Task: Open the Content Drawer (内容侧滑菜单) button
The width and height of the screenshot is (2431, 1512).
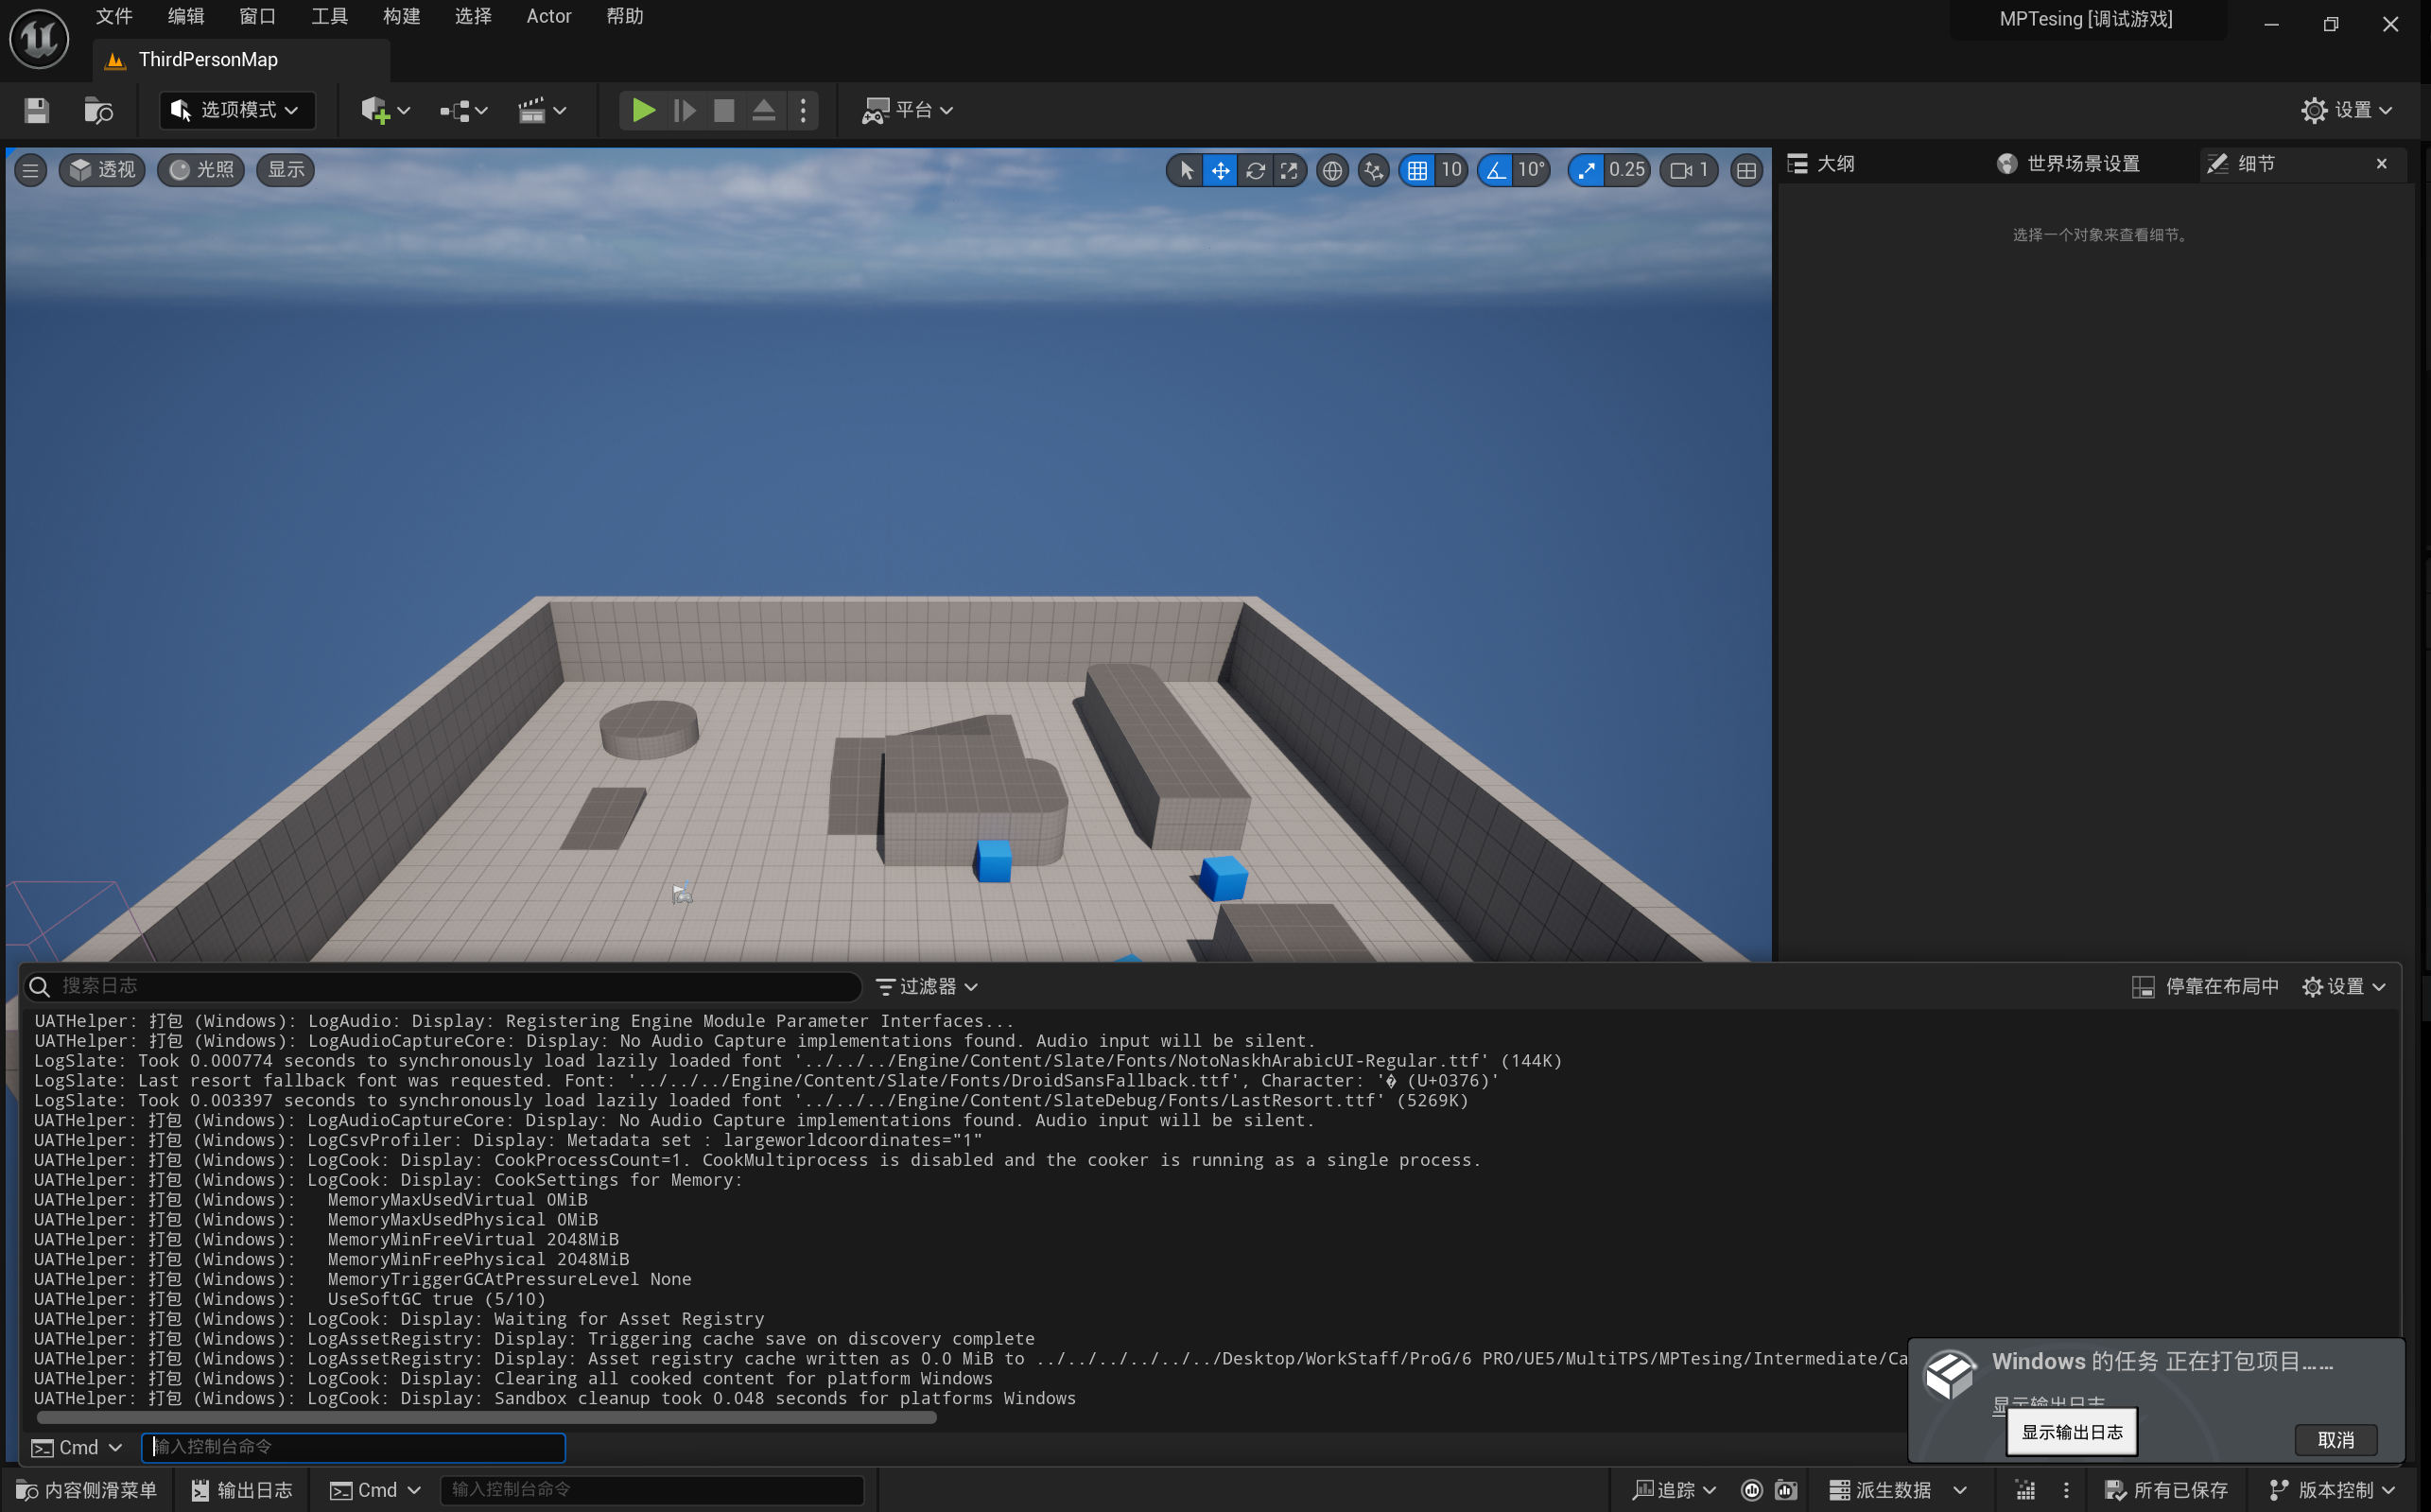Action: tap(87, 1490)
